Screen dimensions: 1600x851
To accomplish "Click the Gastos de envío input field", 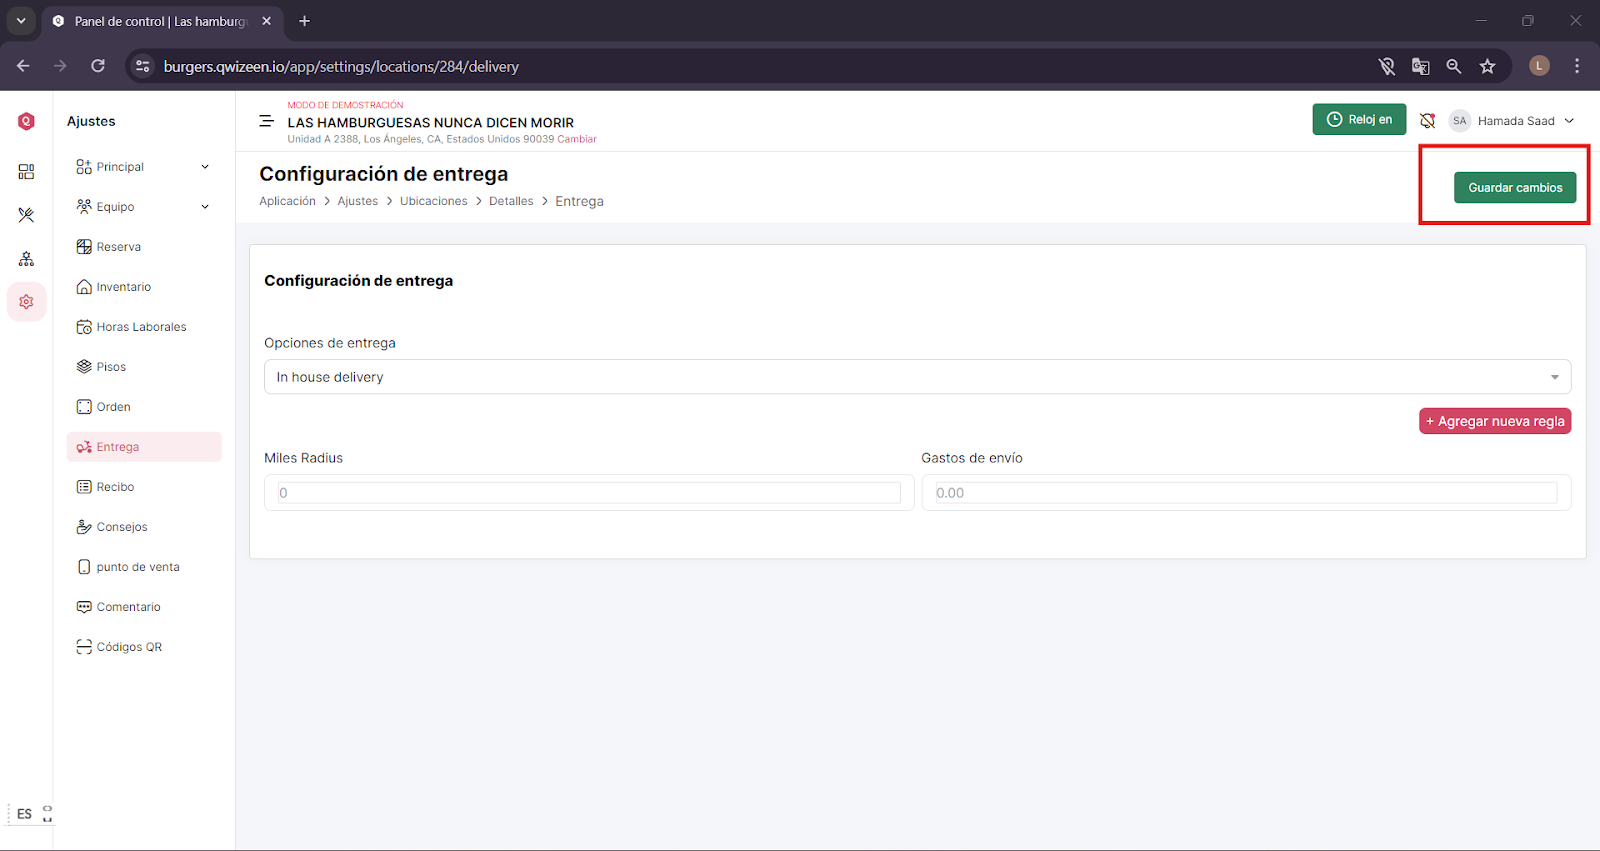I will pyautogui.click(x=1246, y=493).
